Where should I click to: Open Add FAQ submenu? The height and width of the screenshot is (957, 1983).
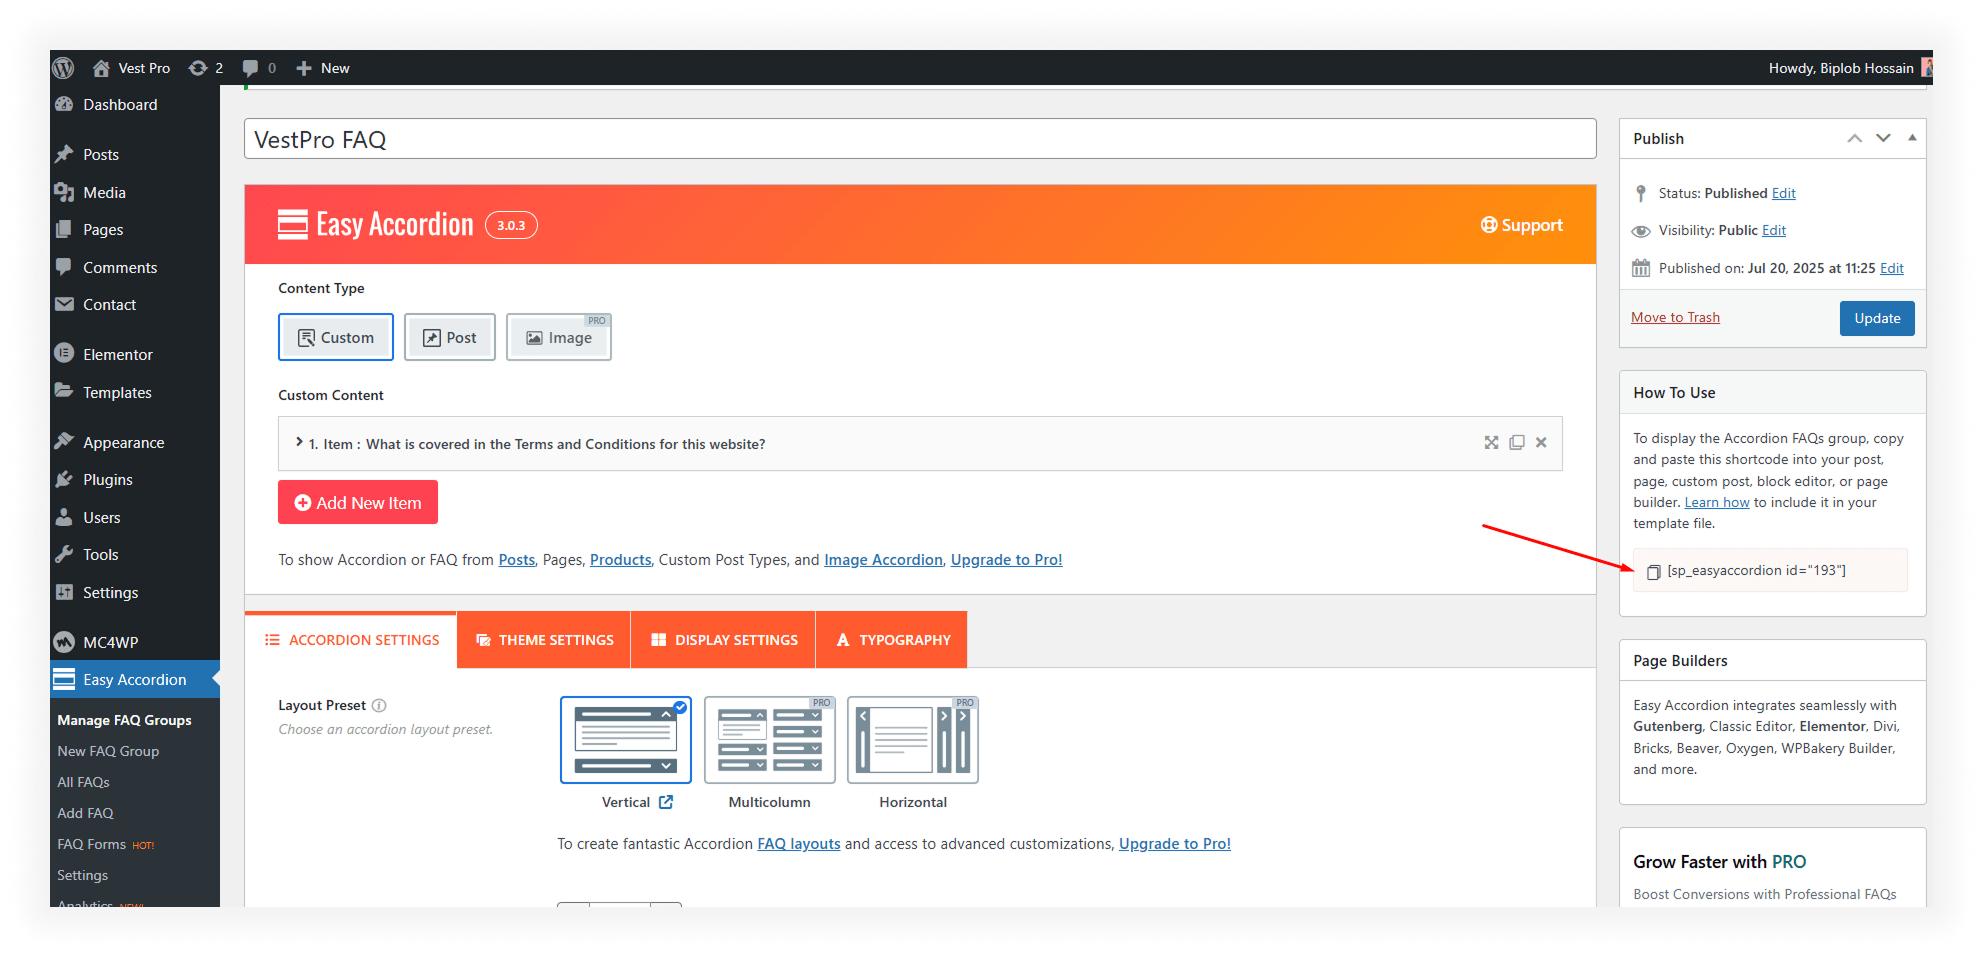[x=85, y=813]
